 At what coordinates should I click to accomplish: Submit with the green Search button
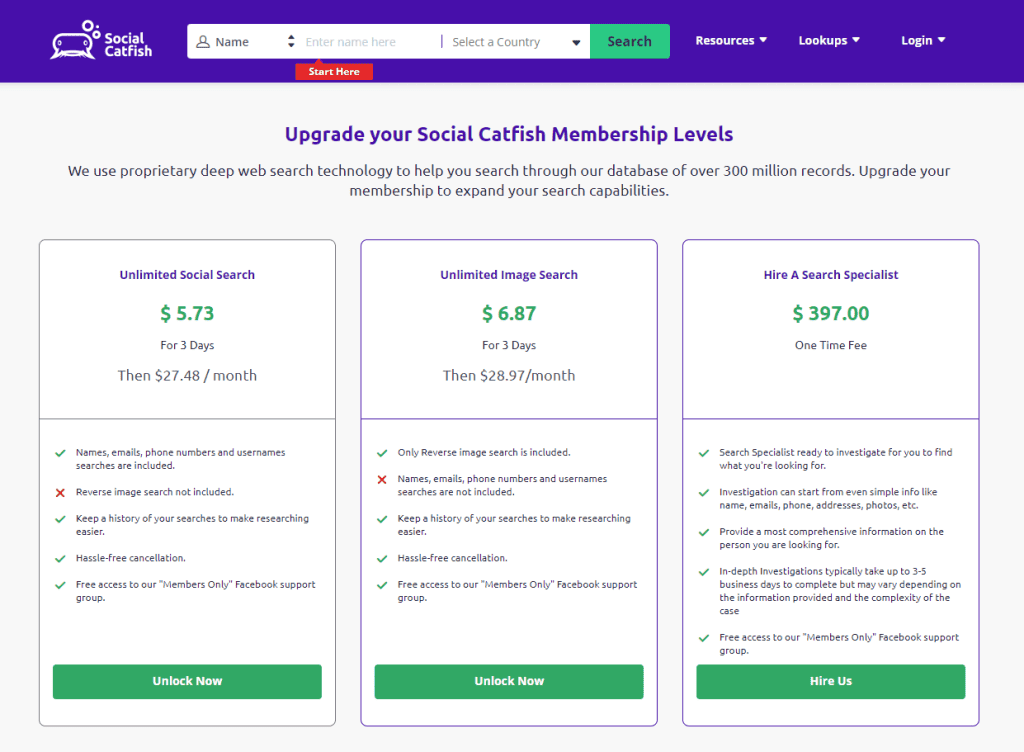[630, 41]
